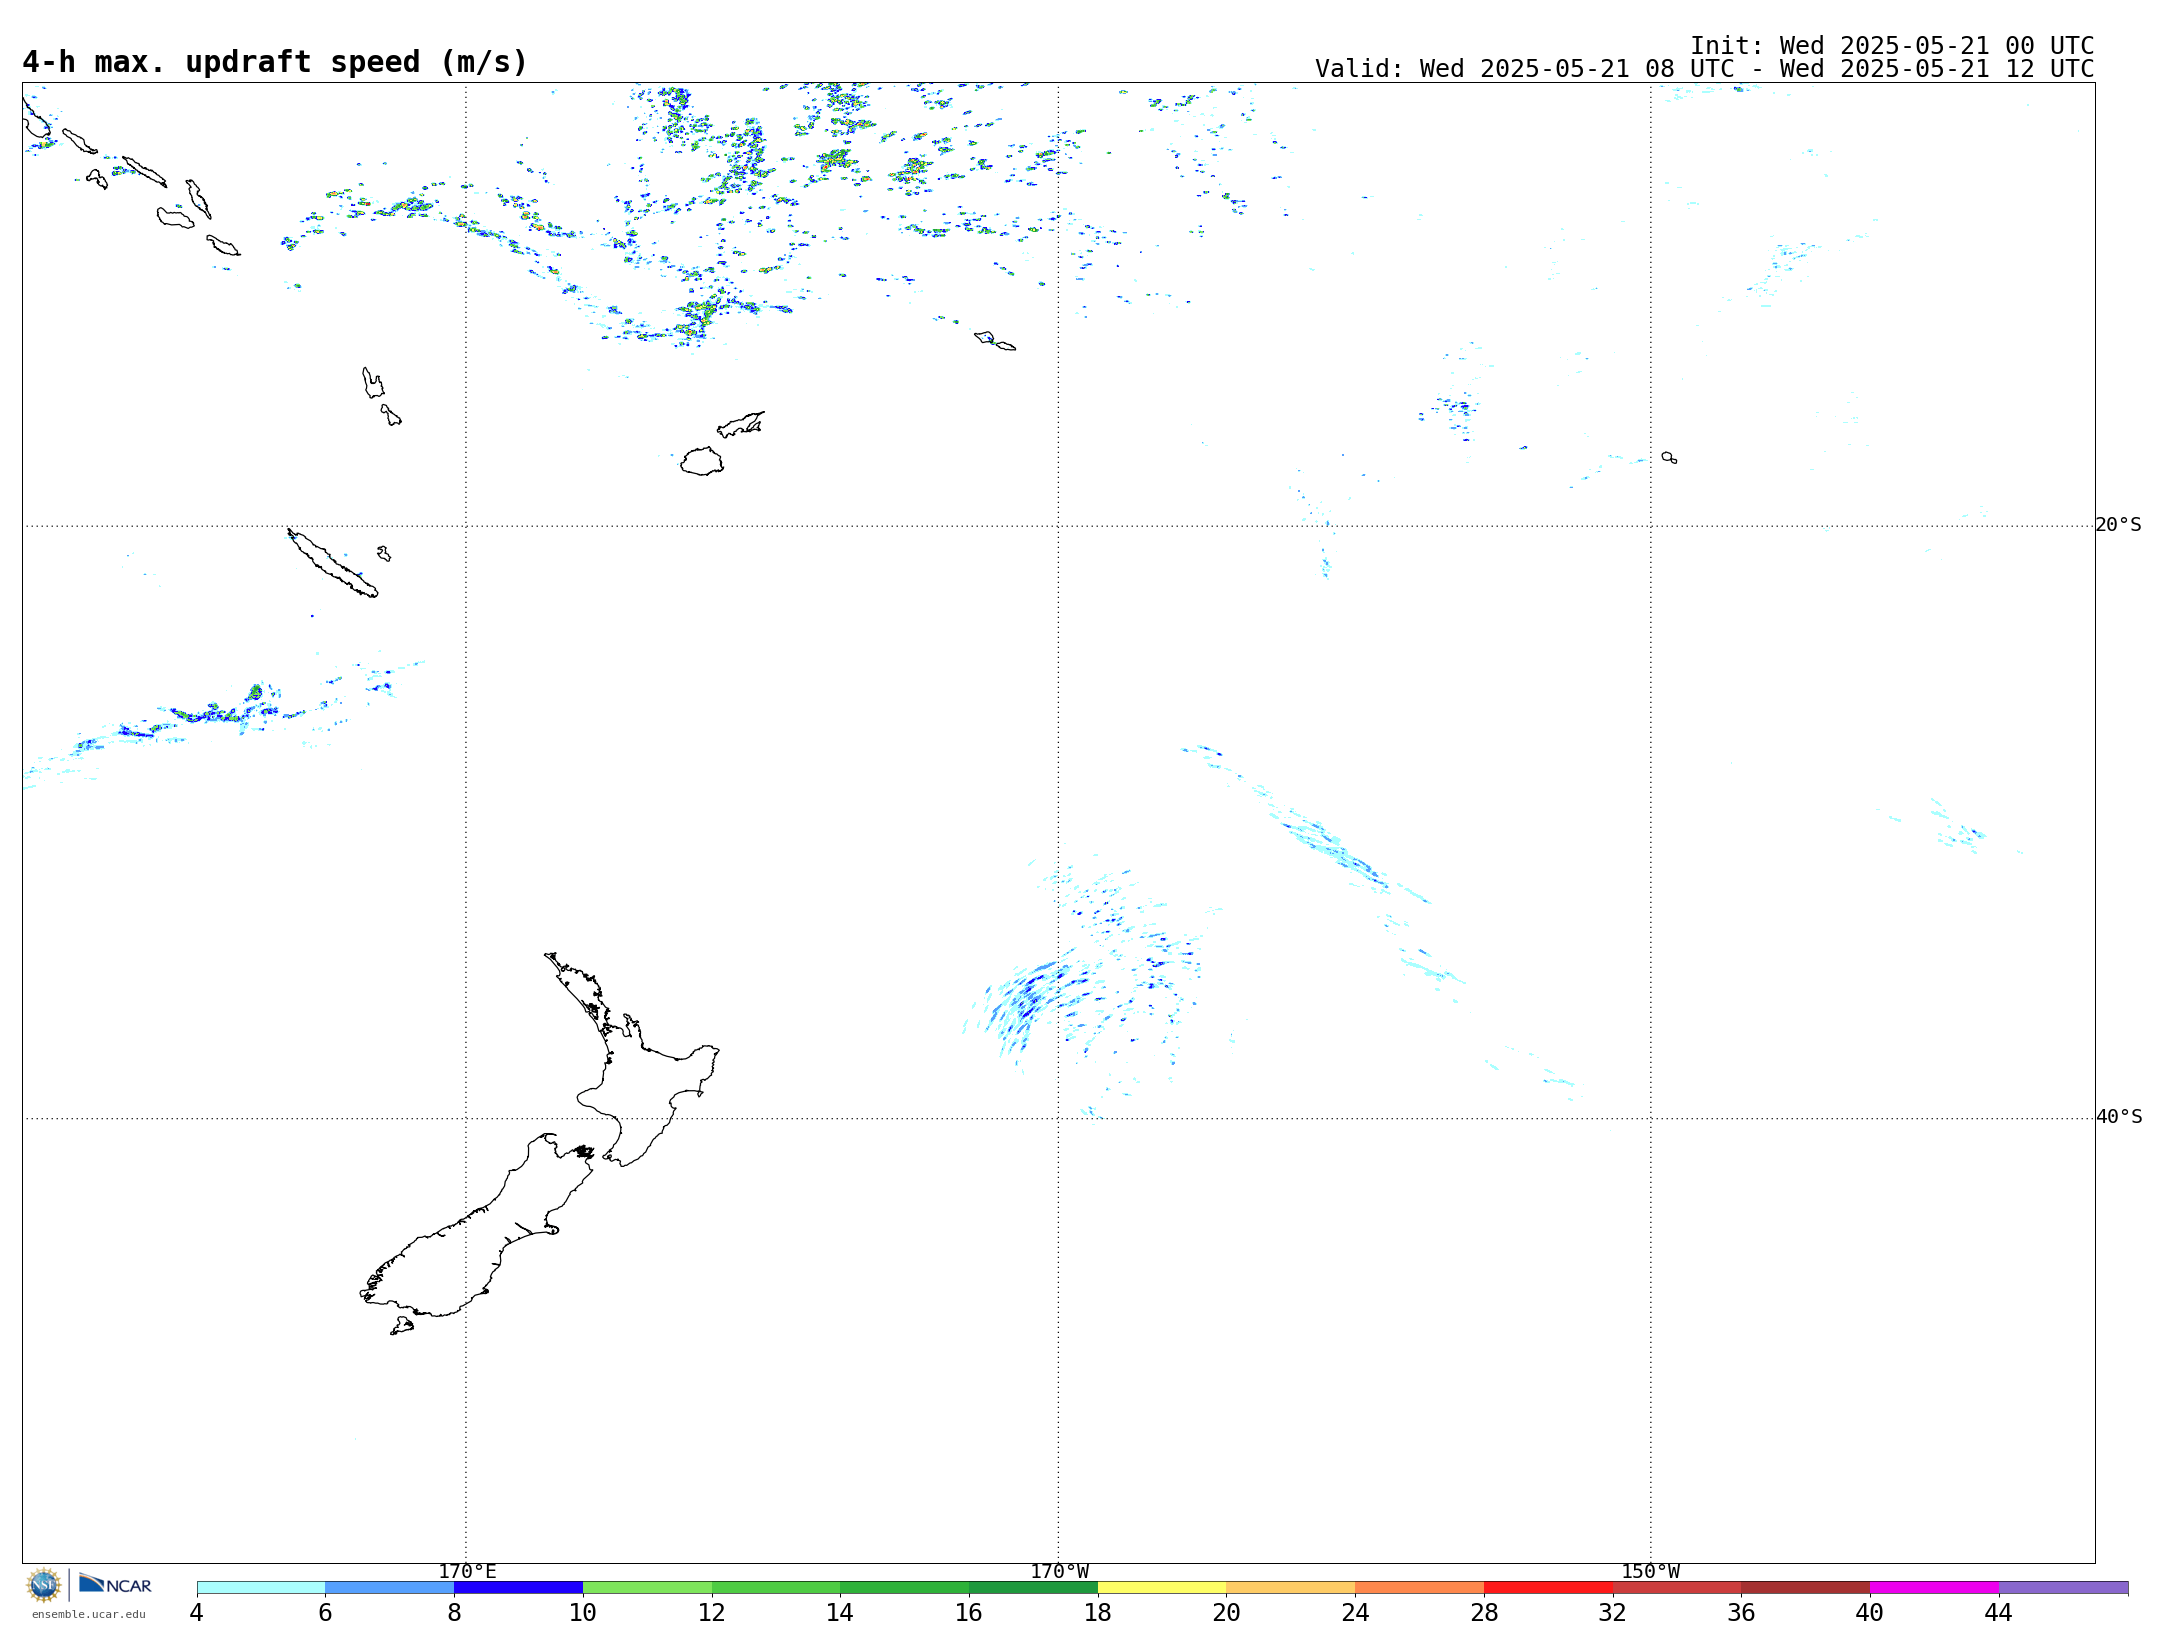
Task: Click the dull red 32-36 color swatch
Action: point(1677,1588)
